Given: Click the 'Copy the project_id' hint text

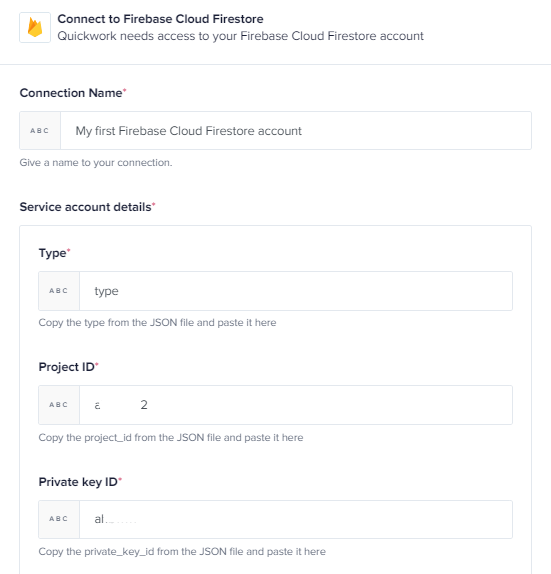Looking at the screenshot, I should [x=171, y=438].
